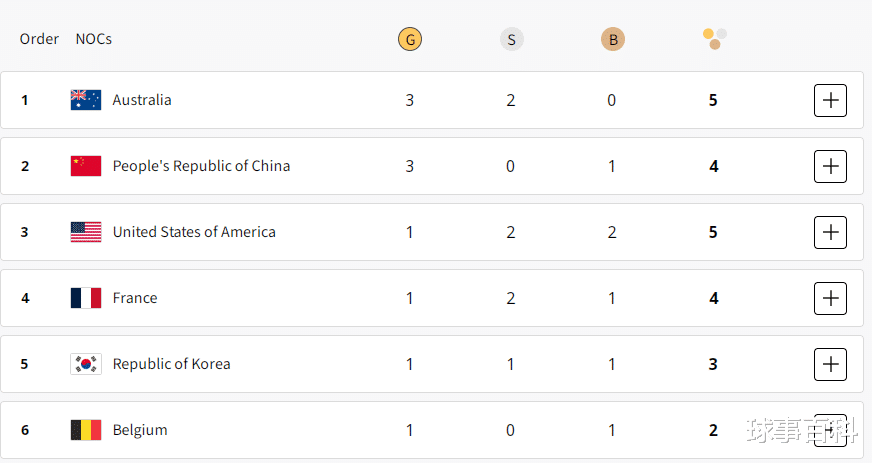872x463 pixels.
Task: Open the United States of America link
Action: click(x=194, y=232)
